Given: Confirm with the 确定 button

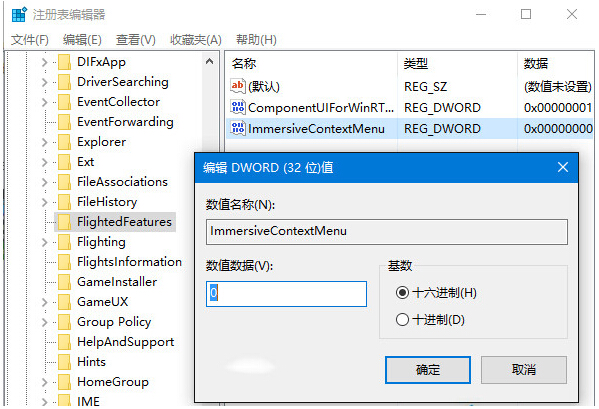Looking at the screenshot, I should 427,370.
